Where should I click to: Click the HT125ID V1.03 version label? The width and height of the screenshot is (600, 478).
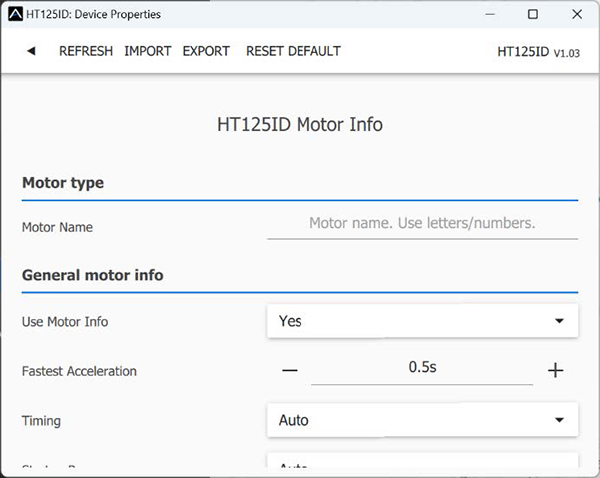click(x=537, y=51)
